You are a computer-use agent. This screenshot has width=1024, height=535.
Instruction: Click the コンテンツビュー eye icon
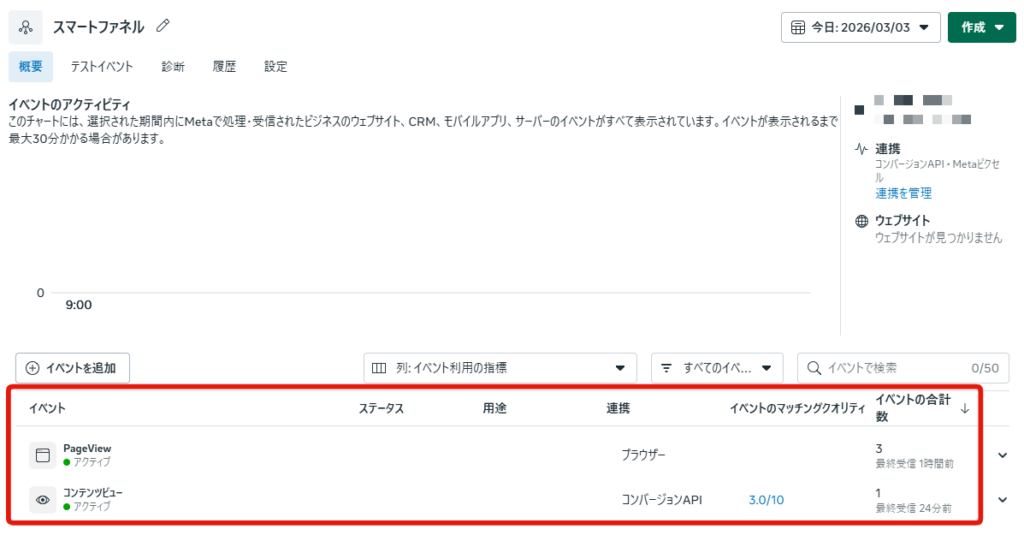click(x=42, y=499)
